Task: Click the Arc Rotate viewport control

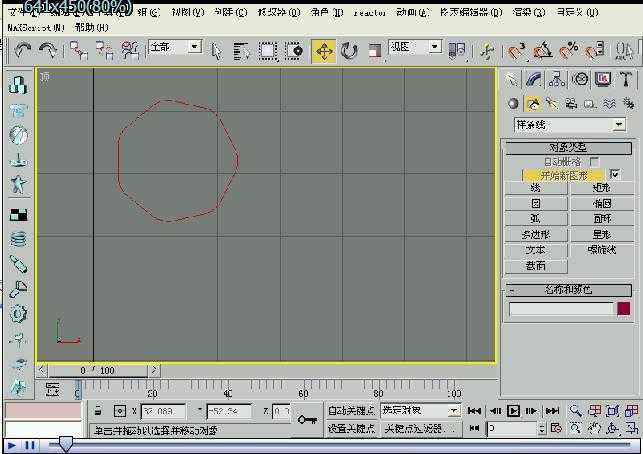Action: pos(613,428)
